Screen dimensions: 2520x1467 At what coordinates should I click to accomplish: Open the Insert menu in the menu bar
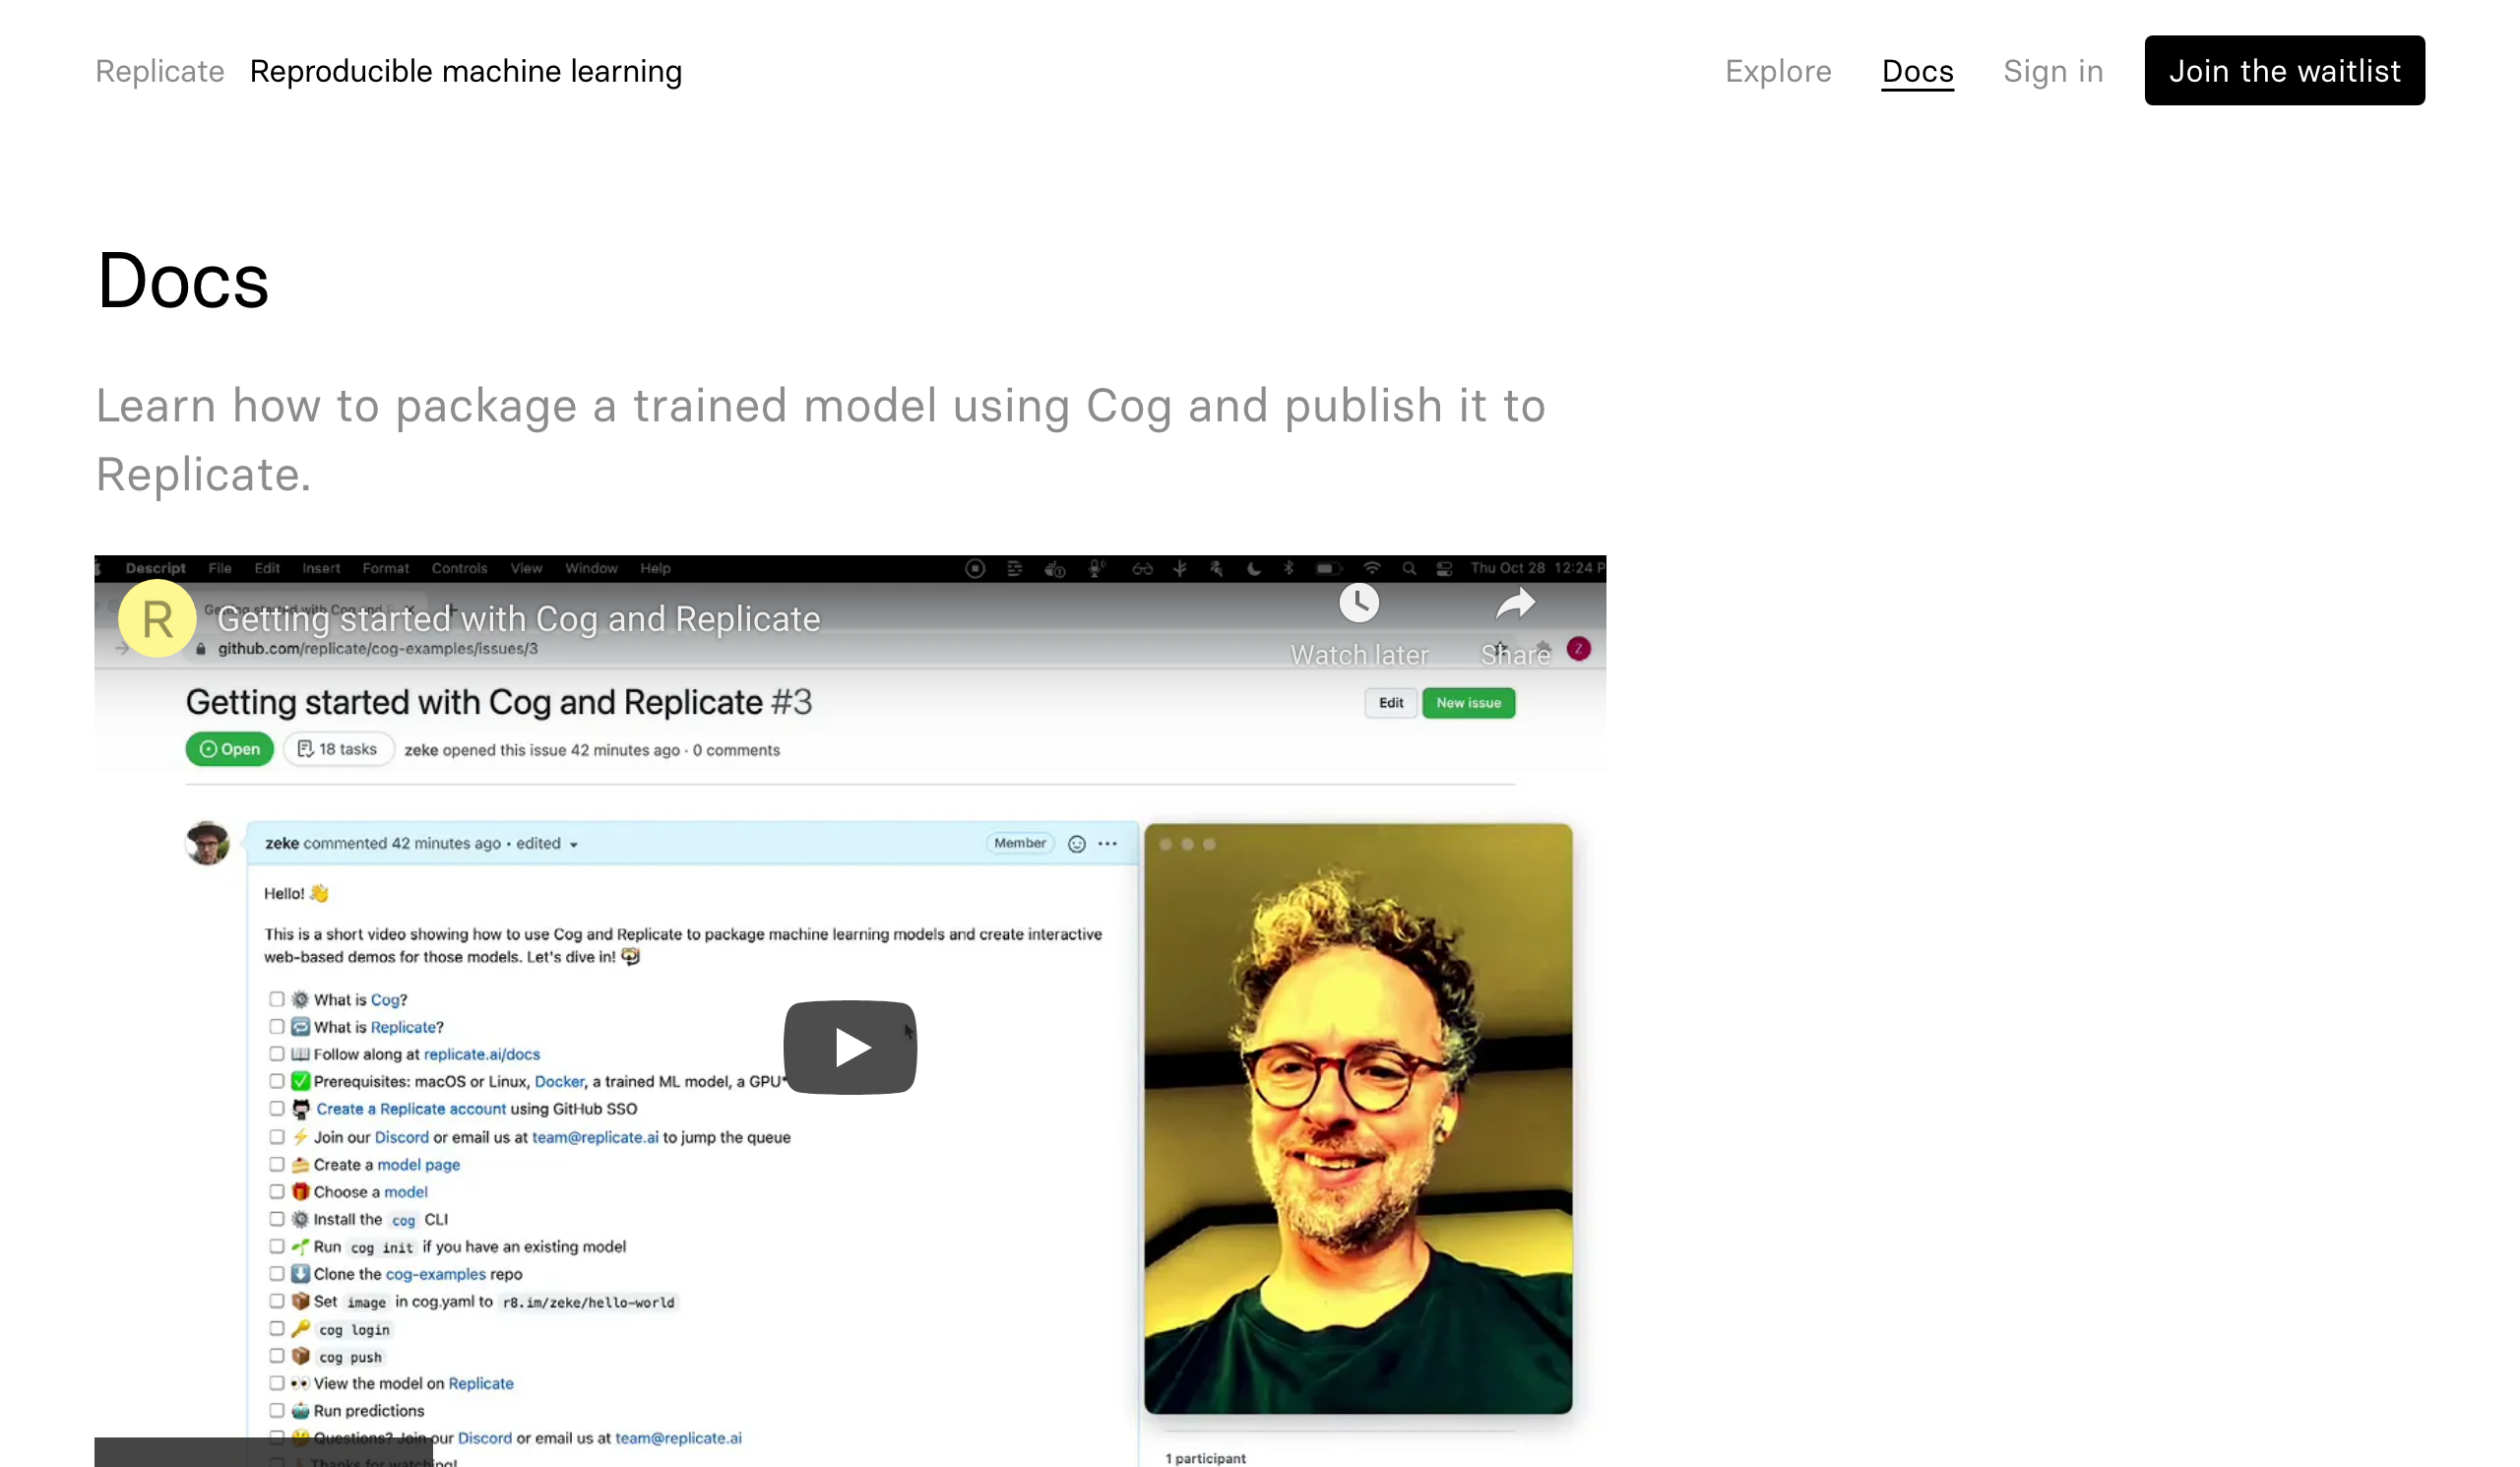click(321, 568)
